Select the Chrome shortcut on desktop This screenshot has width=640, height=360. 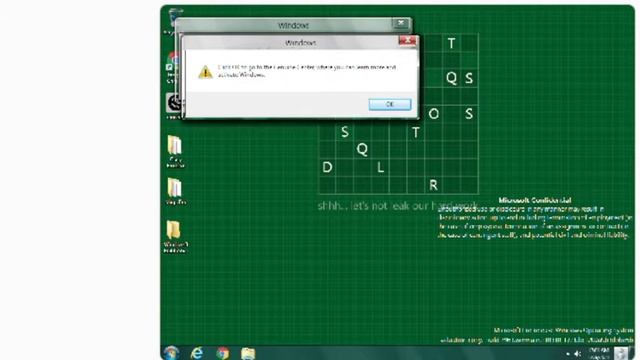173,68
